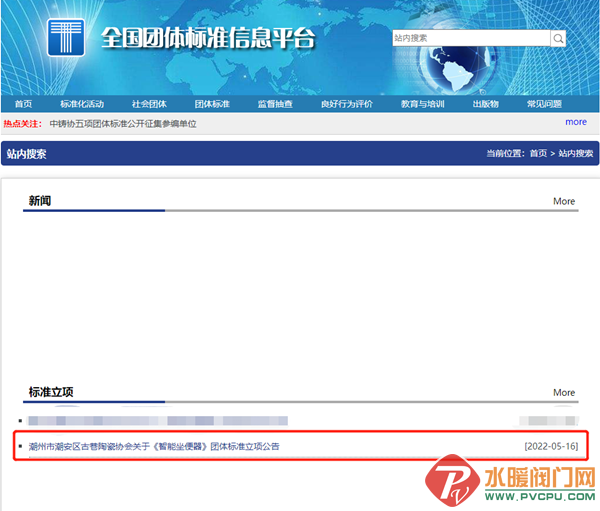The image size is (600, 511).
Task: Open the 出版物 menu item
Action: point(486,104)
